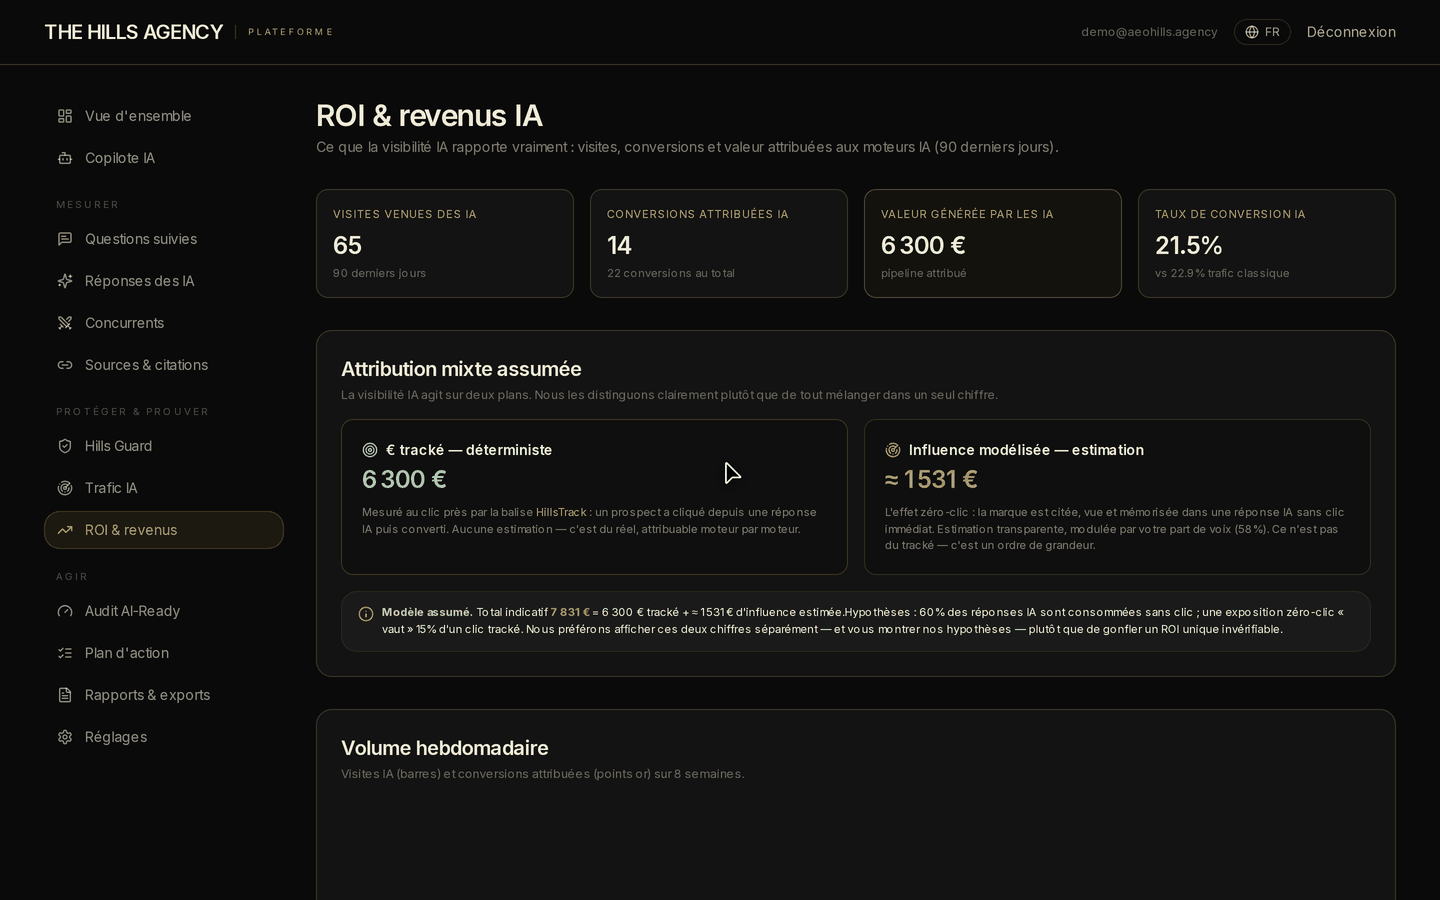Screen dimensions: 1440x900
Task: Click the info icon beside Modèle assumé
Action: tap(366, 614)
